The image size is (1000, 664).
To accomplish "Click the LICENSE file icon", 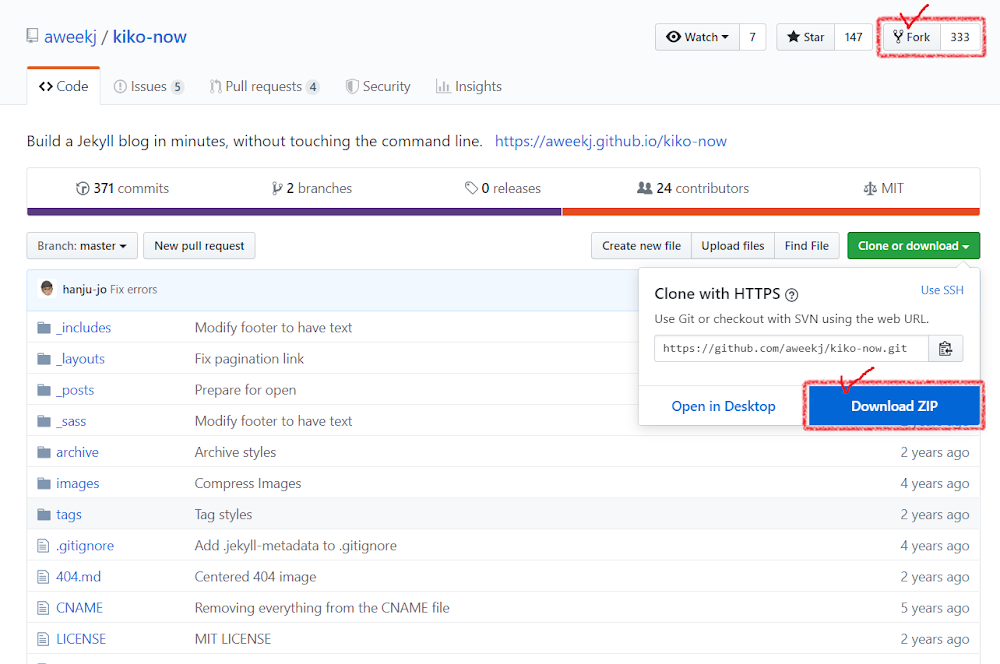I will (x=43, y=639).
